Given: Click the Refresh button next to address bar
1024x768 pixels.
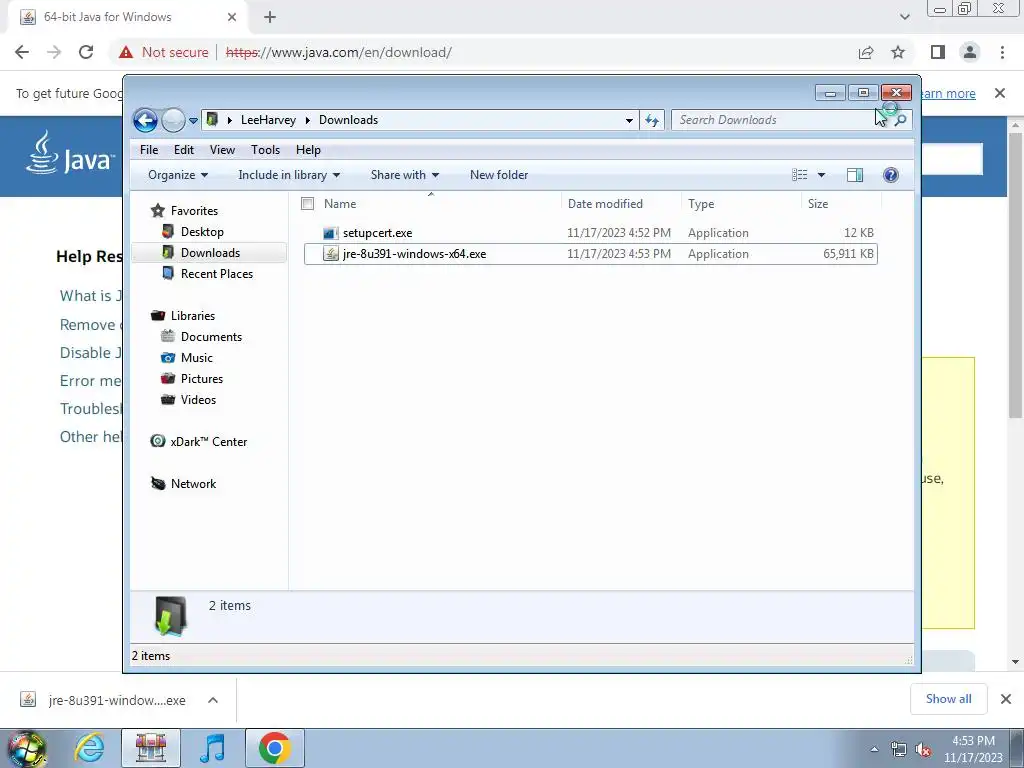Looking at the screenshot, I should pyautogui.click(x=652, y=120).
